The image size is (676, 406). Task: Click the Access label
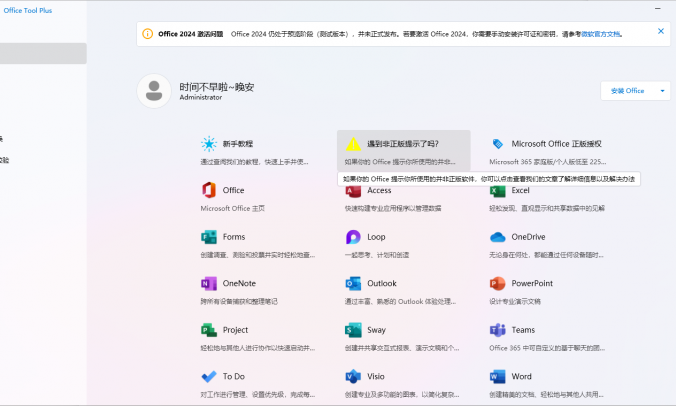(379, 191)
